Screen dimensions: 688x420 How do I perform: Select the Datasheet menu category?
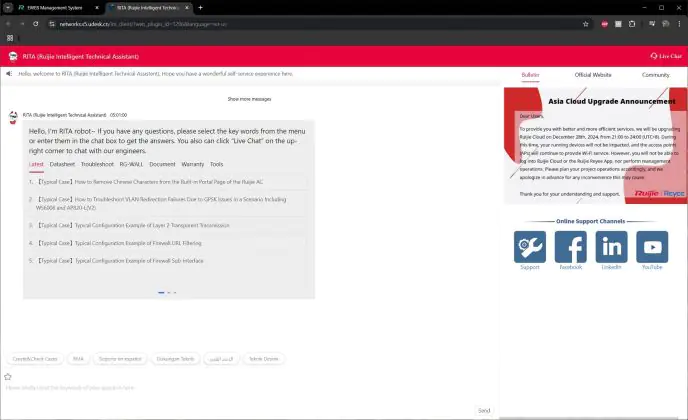62,164
